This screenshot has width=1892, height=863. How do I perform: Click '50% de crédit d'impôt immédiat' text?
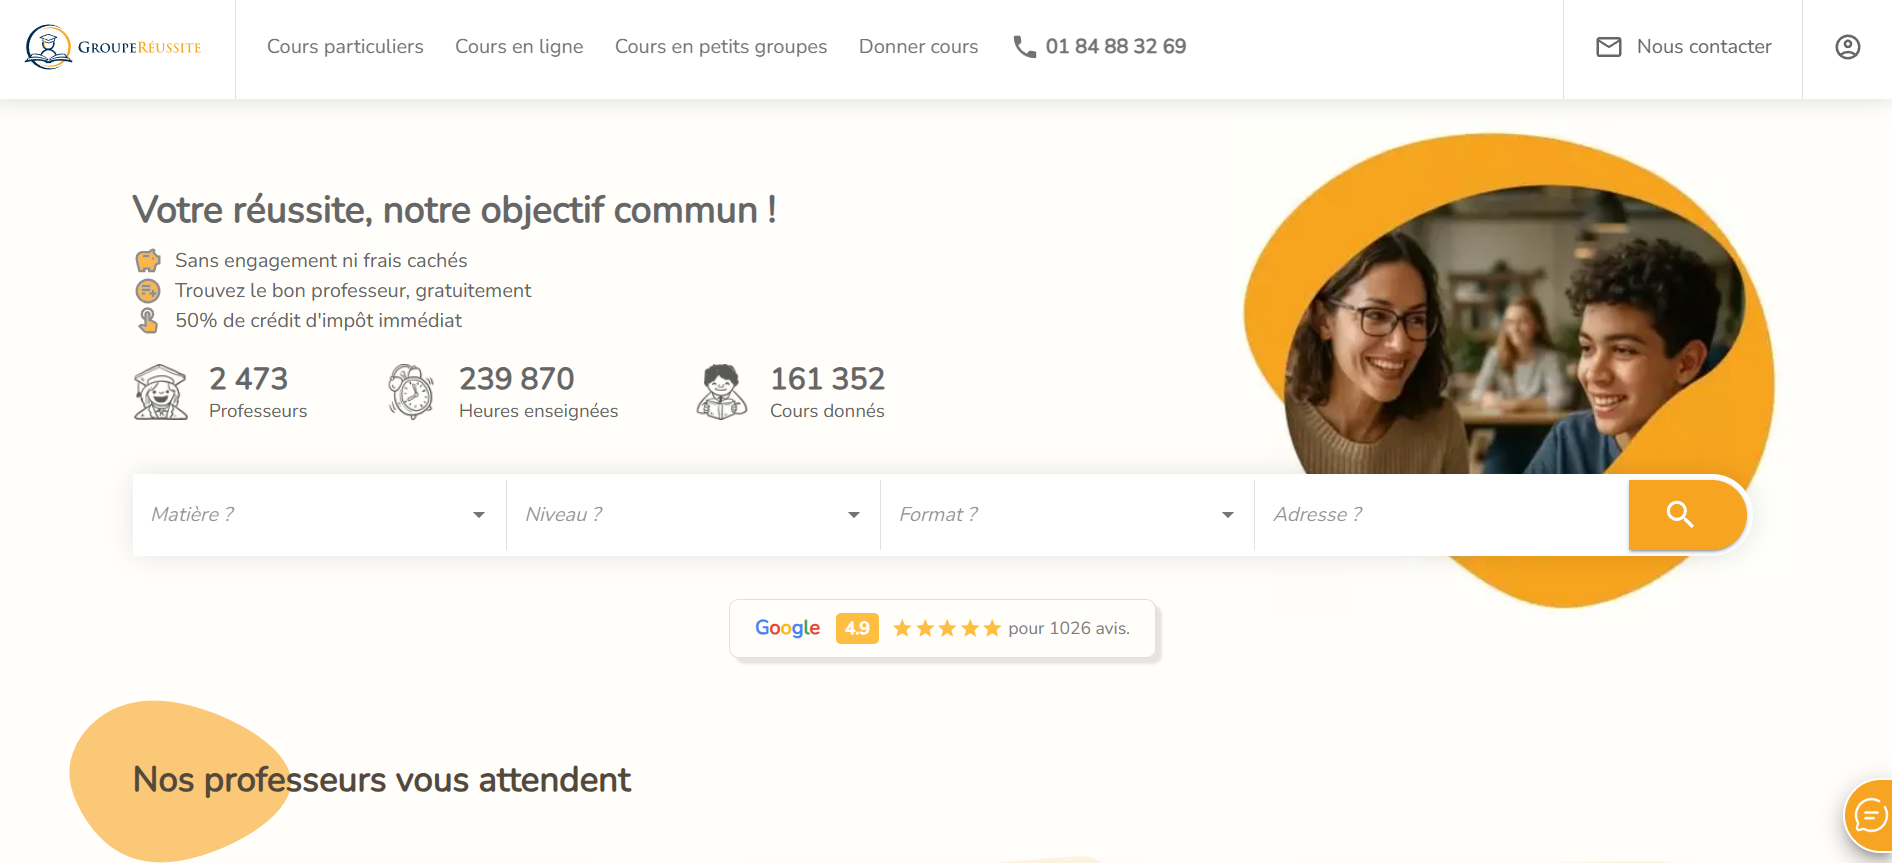point(319,321)
